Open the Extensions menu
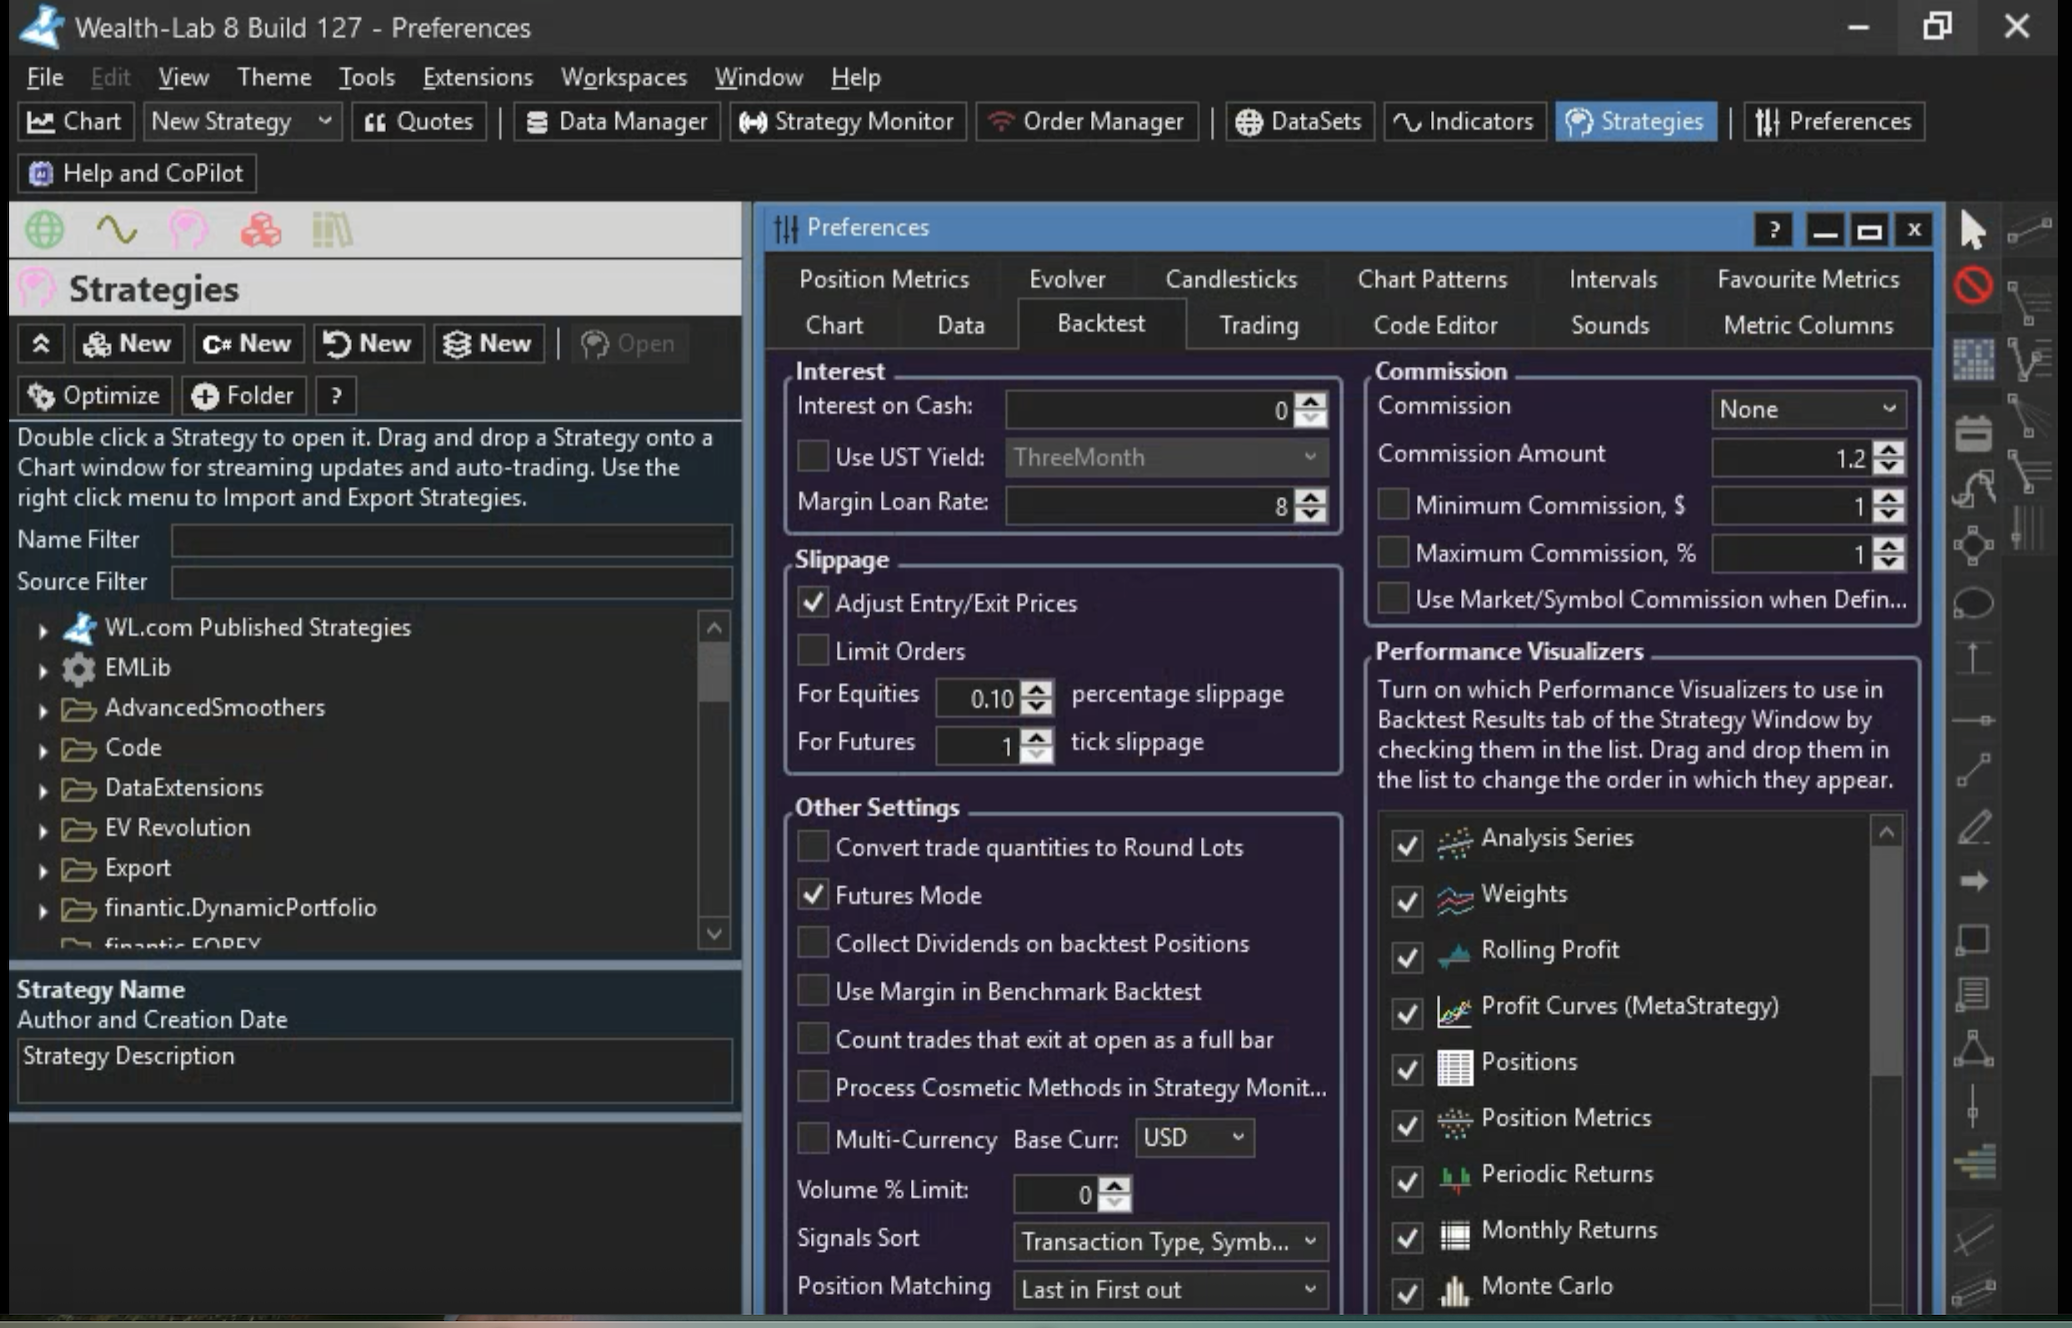Viewport: 2072px width, 1328px height. pos(477,77)
